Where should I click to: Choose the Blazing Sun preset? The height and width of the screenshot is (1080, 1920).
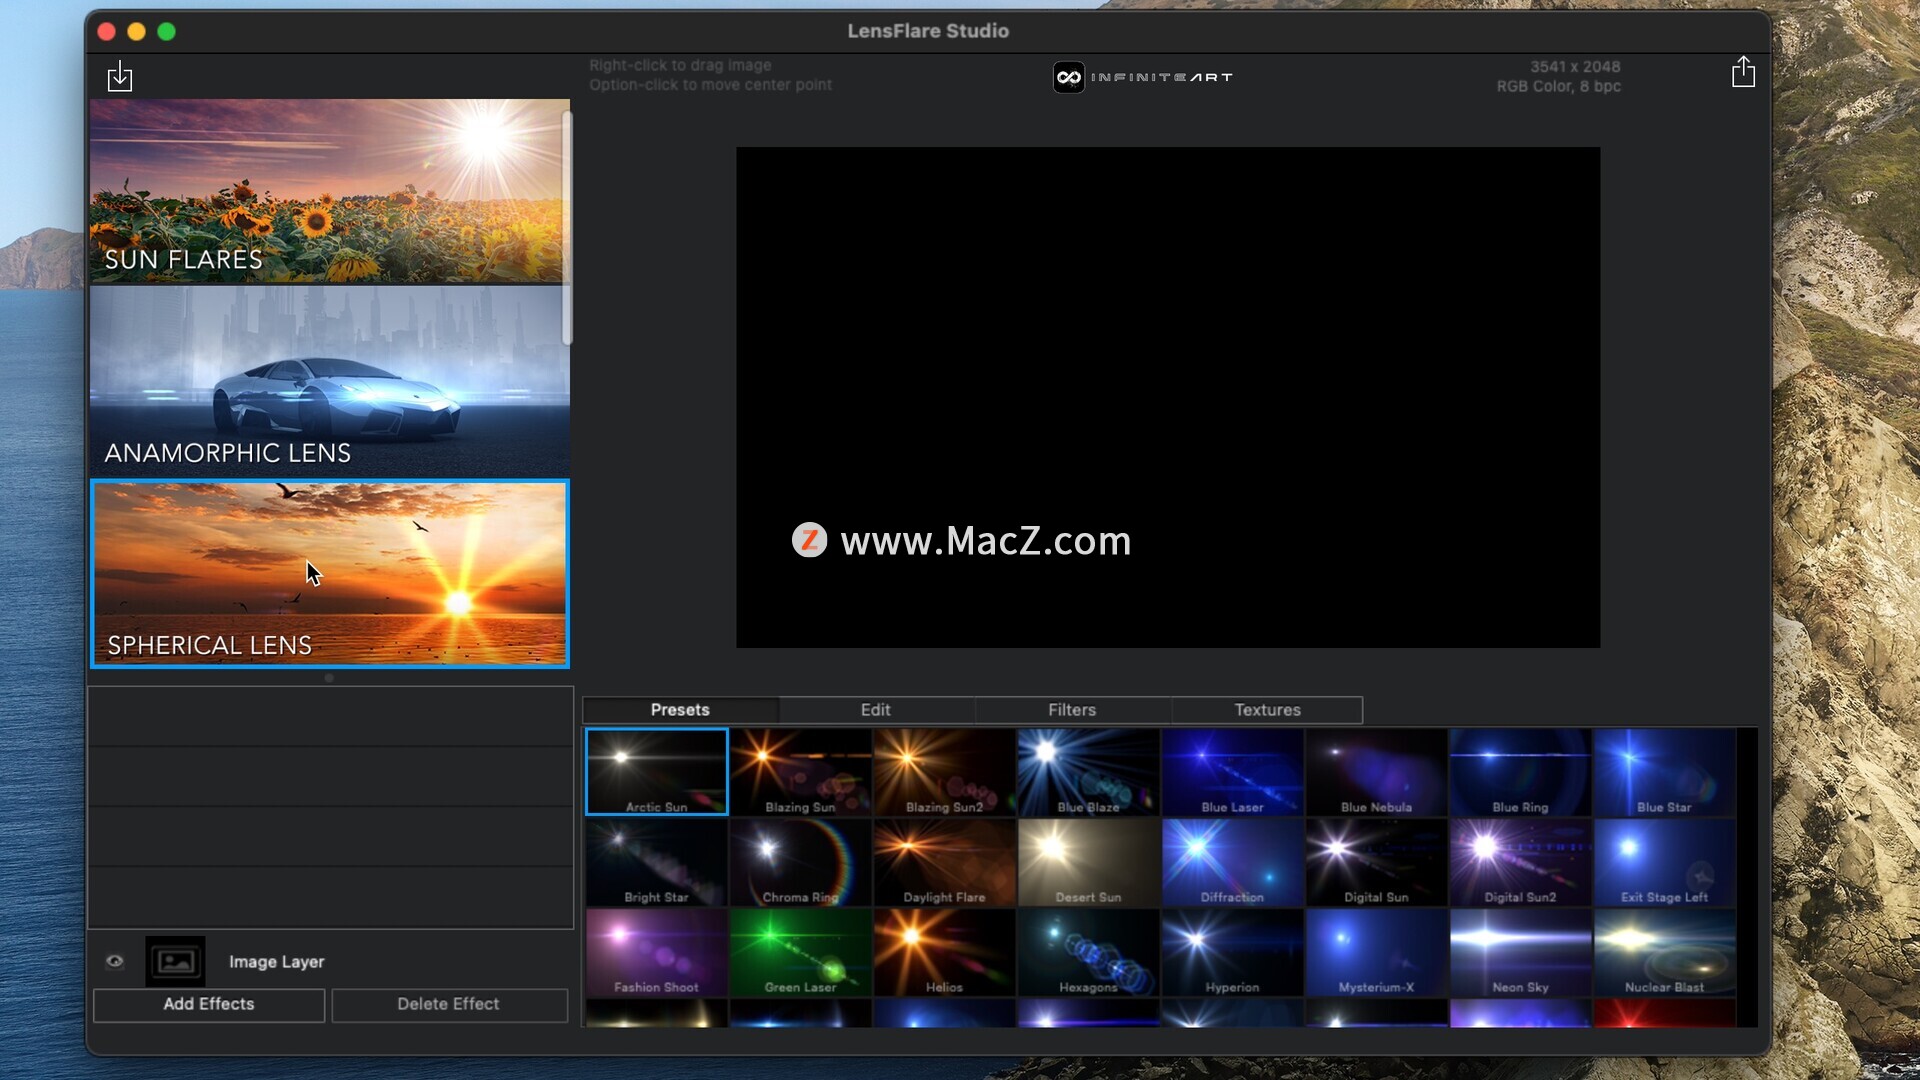(x=800, y=772)
